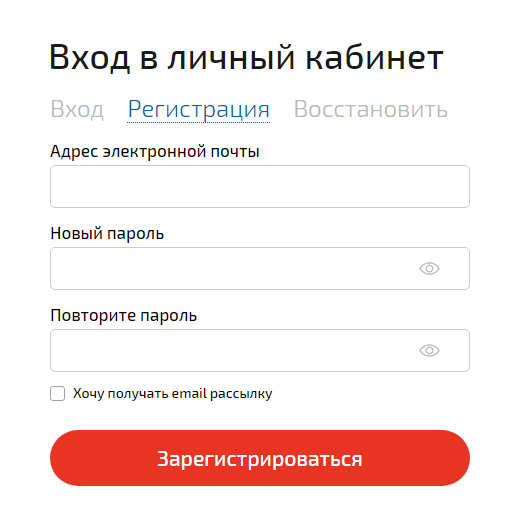
Task: Subscribe to newsletter using the empty checkbox
Action: (x=57, y=394)
